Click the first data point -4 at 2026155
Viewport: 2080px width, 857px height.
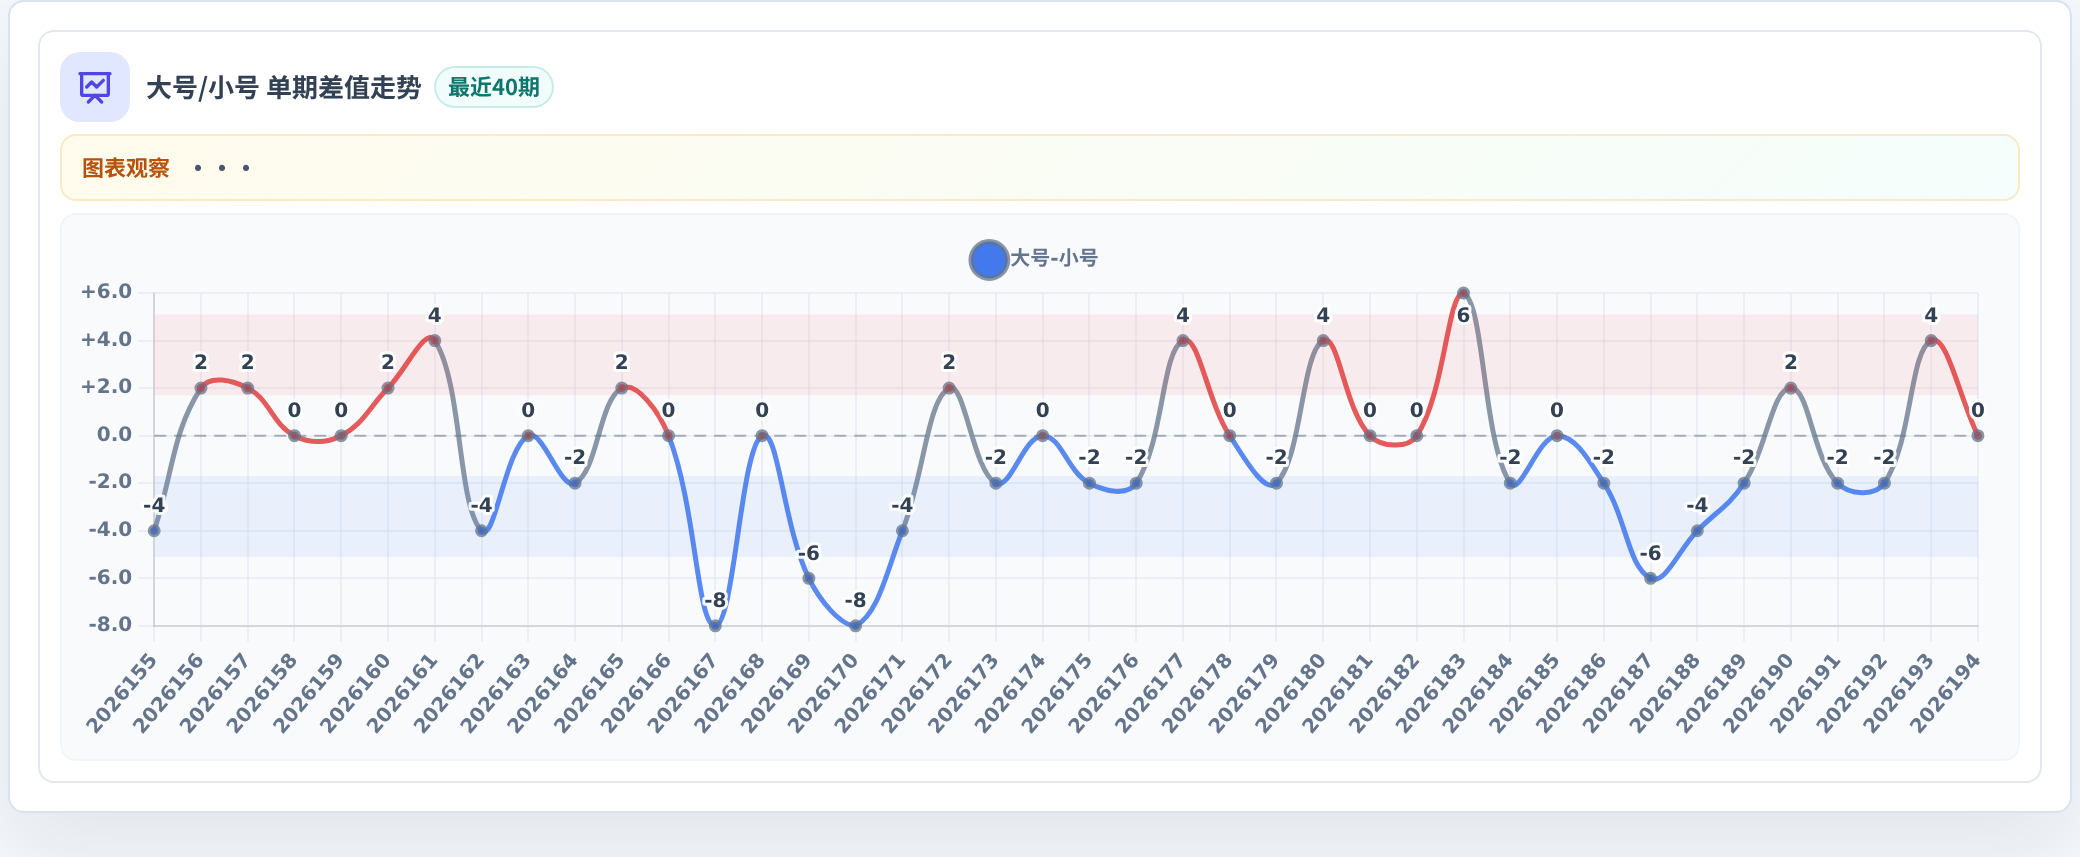154,531
